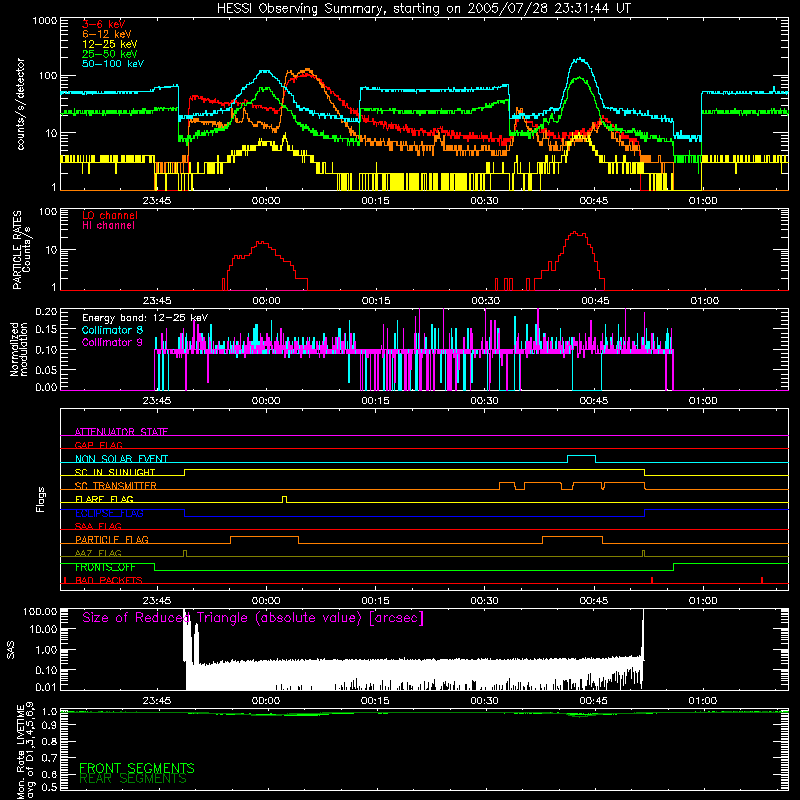Screen dimensions: 800x800
Task: Click the bad packets tick near 00:53
Action: click(652, 580)
